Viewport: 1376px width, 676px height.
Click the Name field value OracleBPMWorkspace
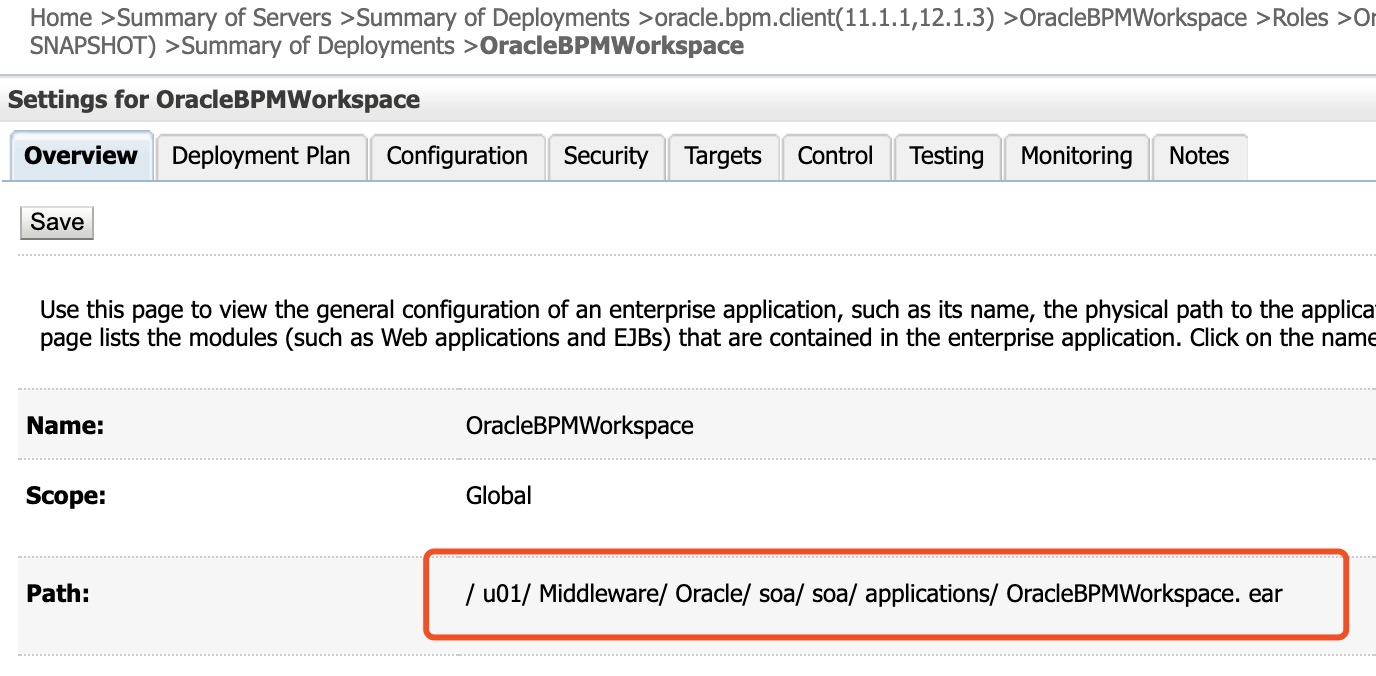coord(580,425)
